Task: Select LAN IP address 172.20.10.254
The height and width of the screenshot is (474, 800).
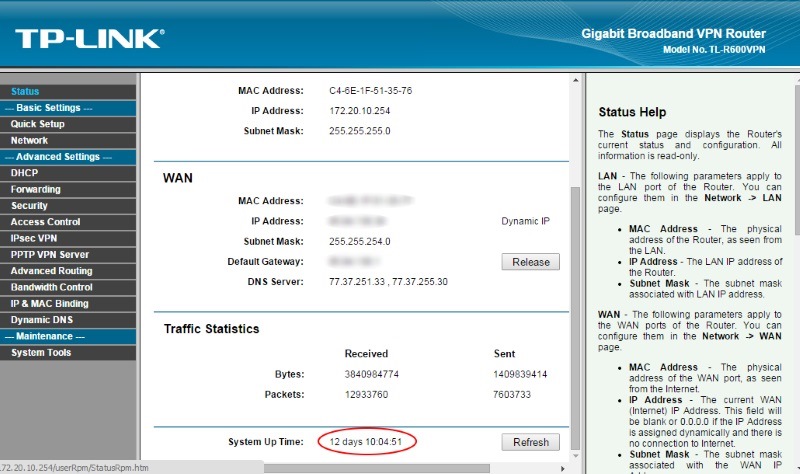Action: click(360, 111)
